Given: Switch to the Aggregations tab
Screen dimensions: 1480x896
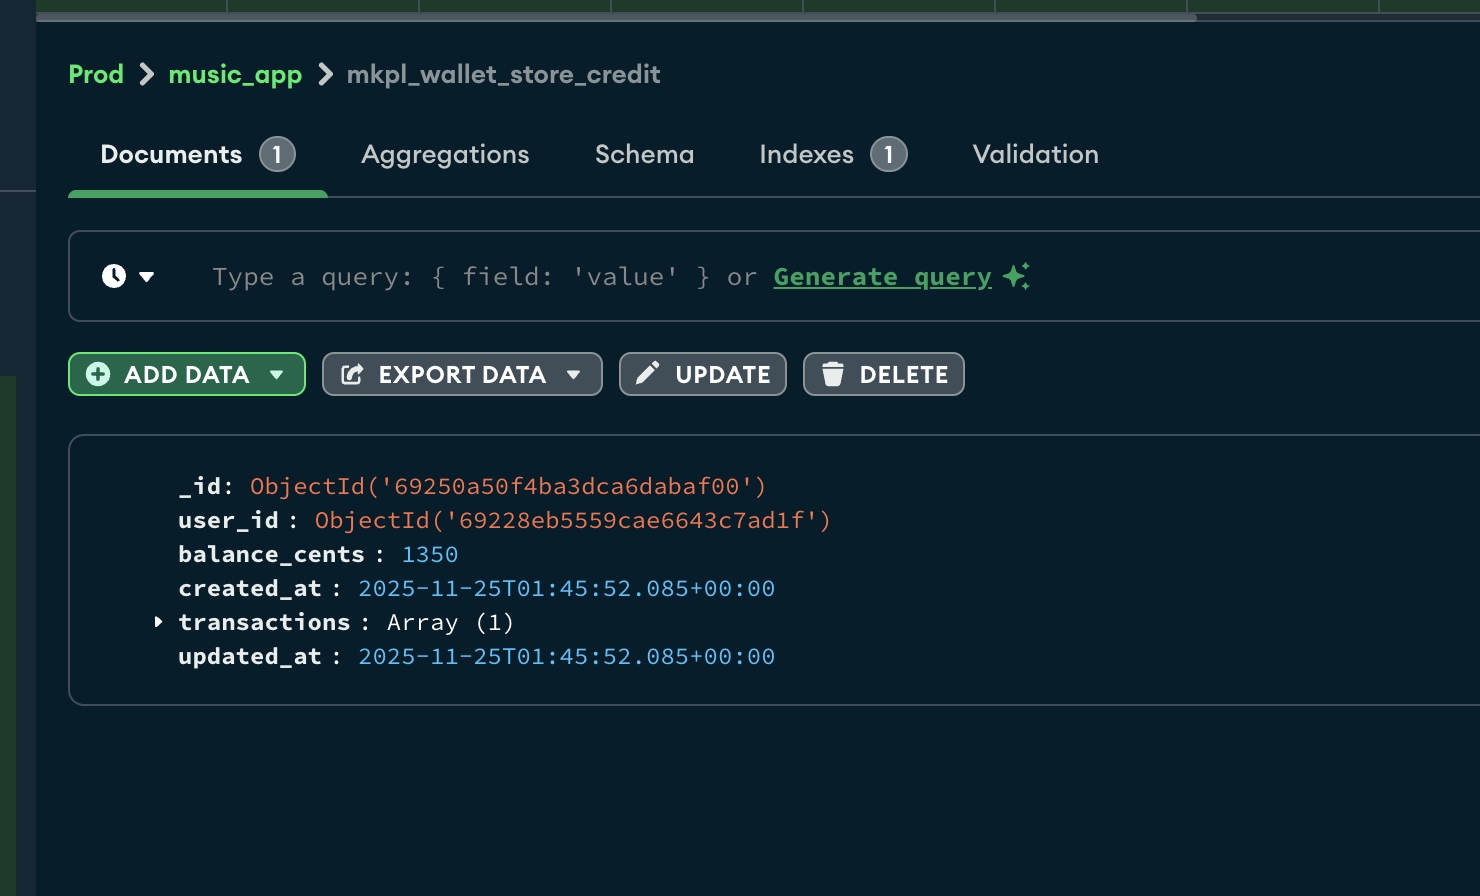Looking at the screenshot, I should 445,154.
